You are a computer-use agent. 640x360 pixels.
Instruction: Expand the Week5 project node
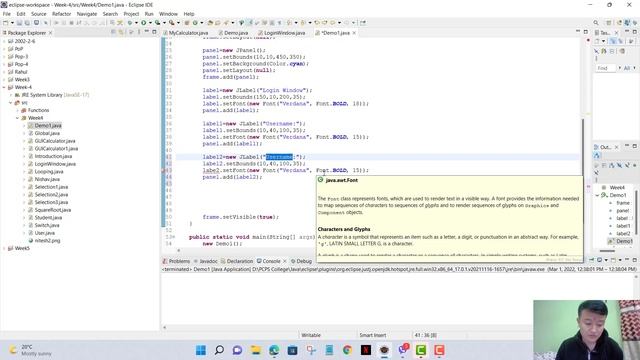click(x=4, y=248)
